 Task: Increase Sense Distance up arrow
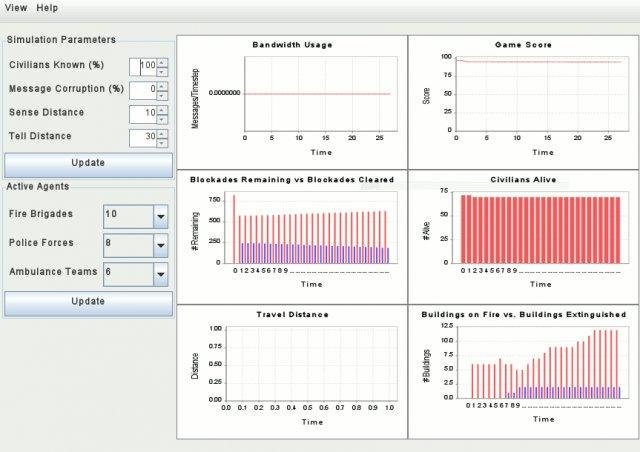coord(162,110)
